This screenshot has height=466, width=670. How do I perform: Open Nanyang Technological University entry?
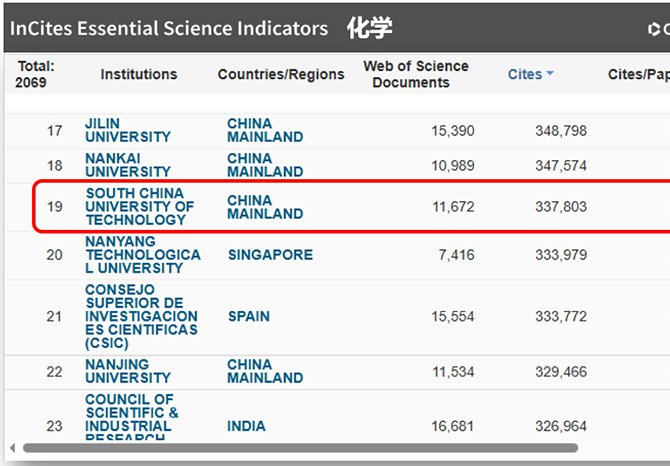pyautogui.click(x=143, y=255)
